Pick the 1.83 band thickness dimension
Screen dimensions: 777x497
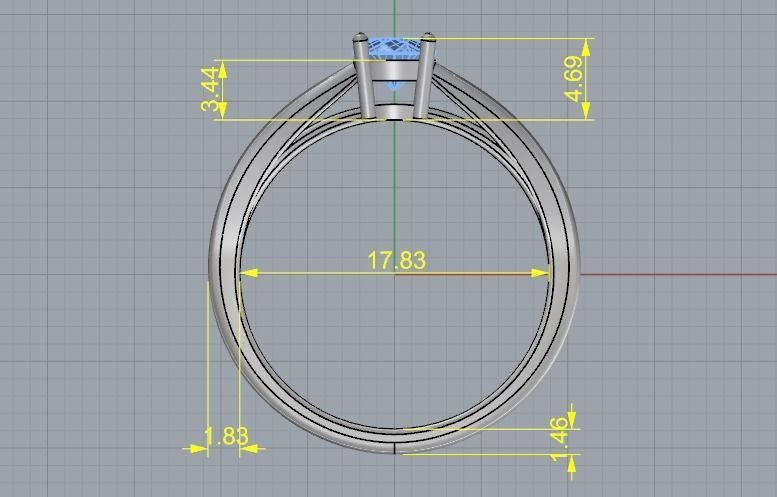226,437
